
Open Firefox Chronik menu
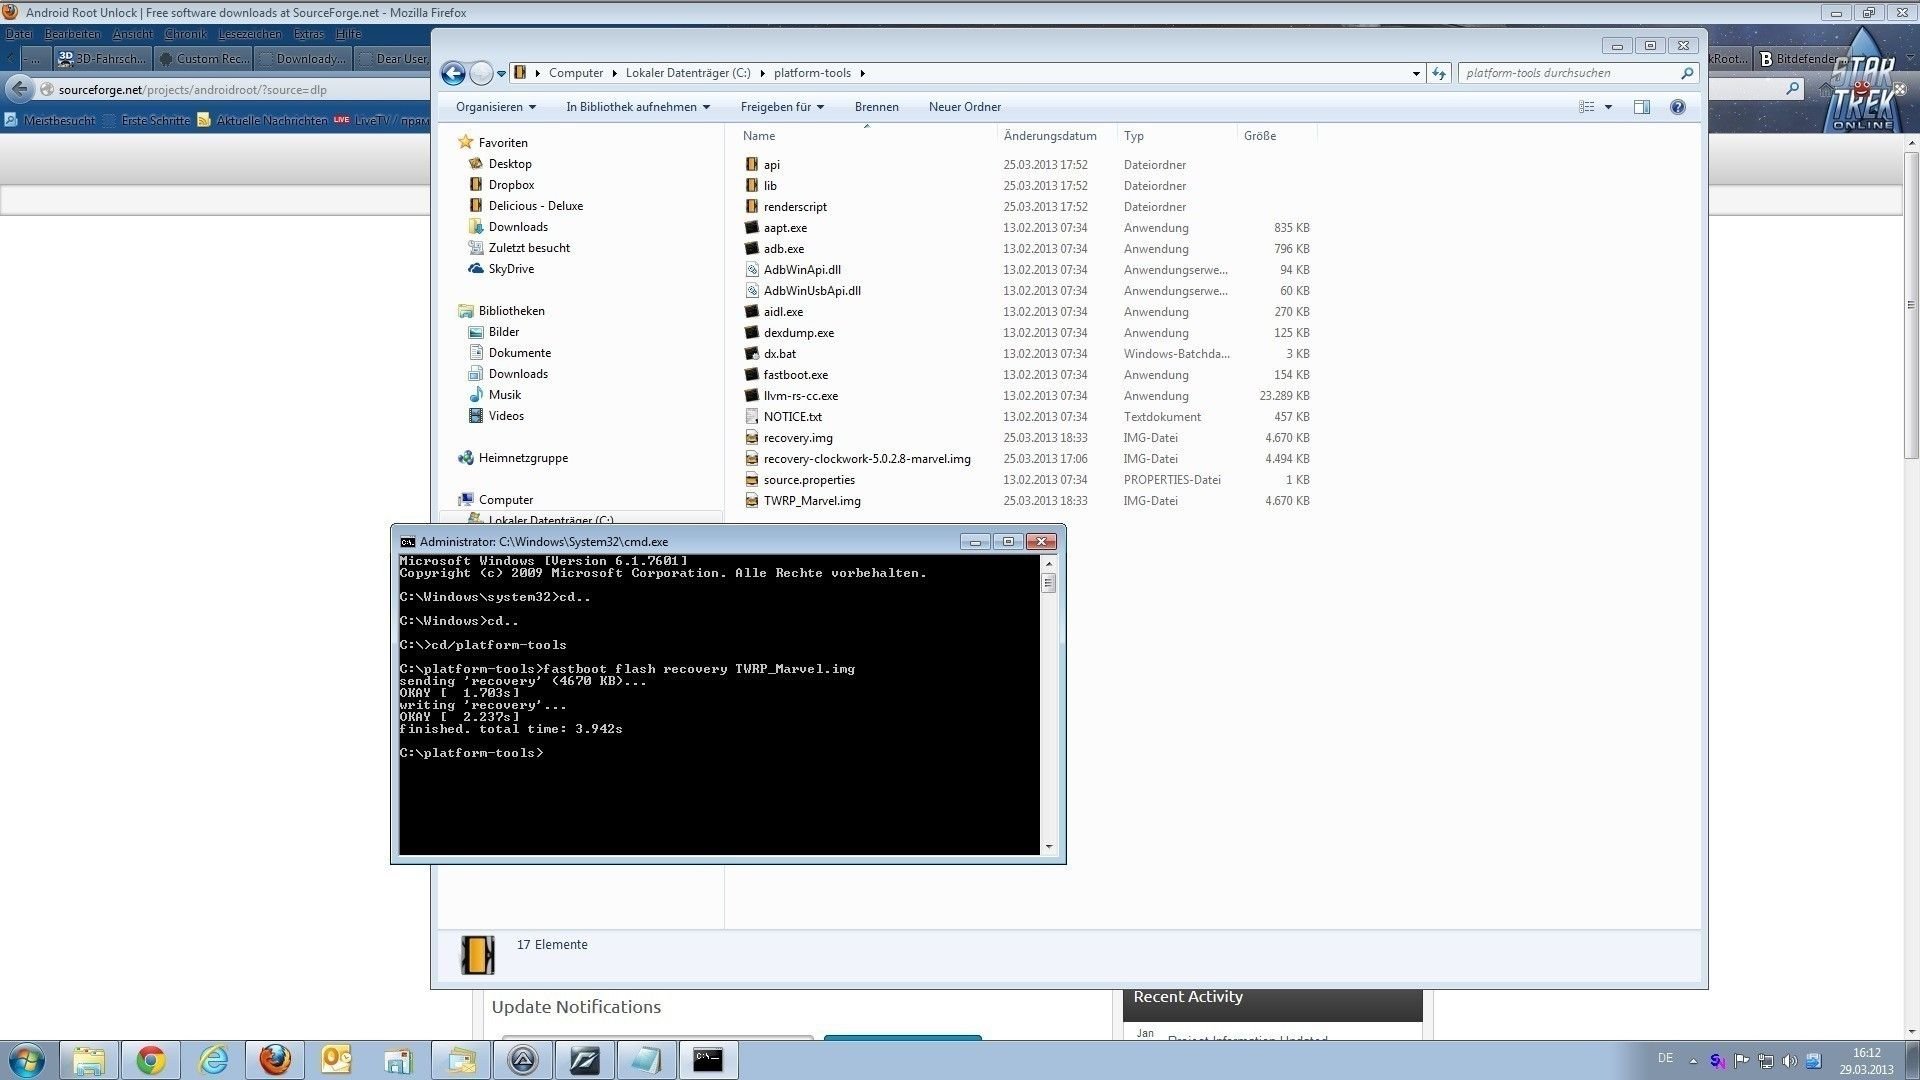(x=185, y=34)
